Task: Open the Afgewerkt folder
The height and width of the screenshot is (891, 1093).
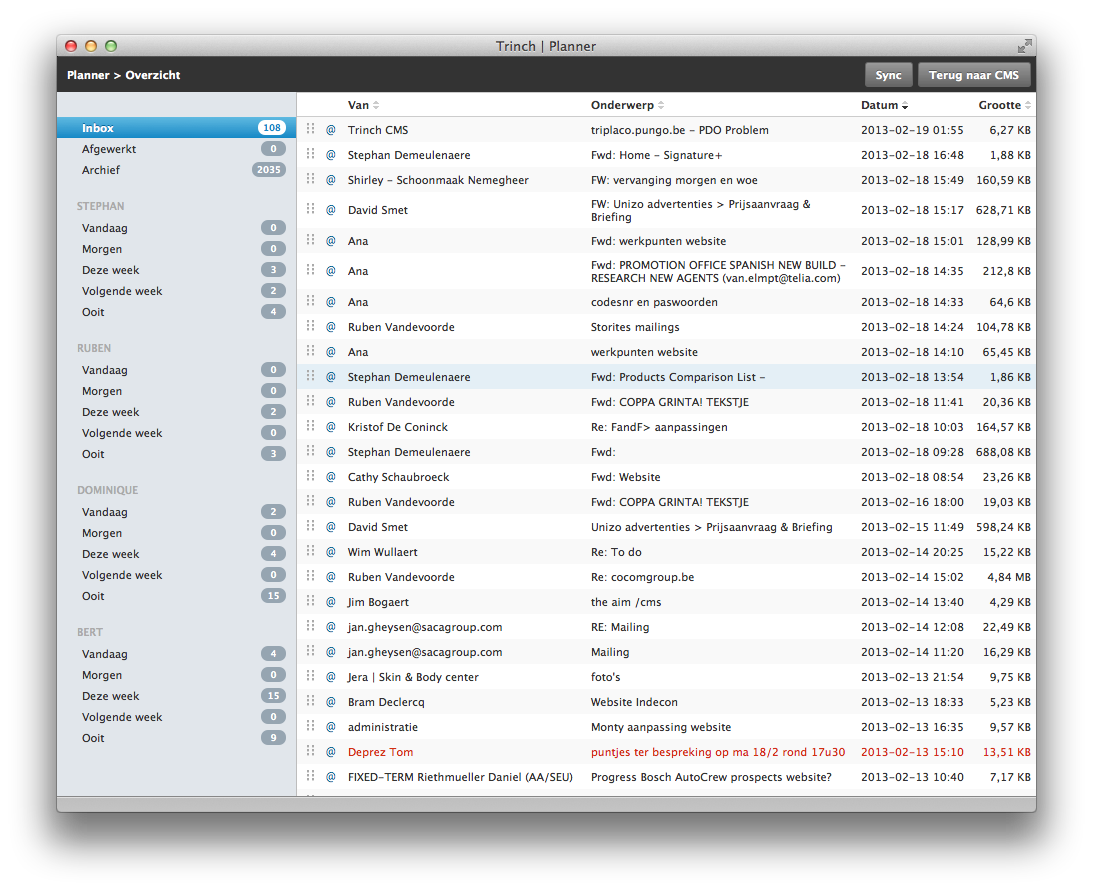Action: 177,148
